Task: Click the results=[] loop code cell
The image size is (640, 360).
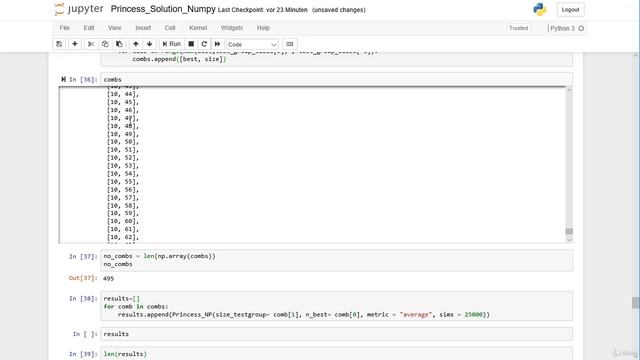Action: click(x=336, y=307)
